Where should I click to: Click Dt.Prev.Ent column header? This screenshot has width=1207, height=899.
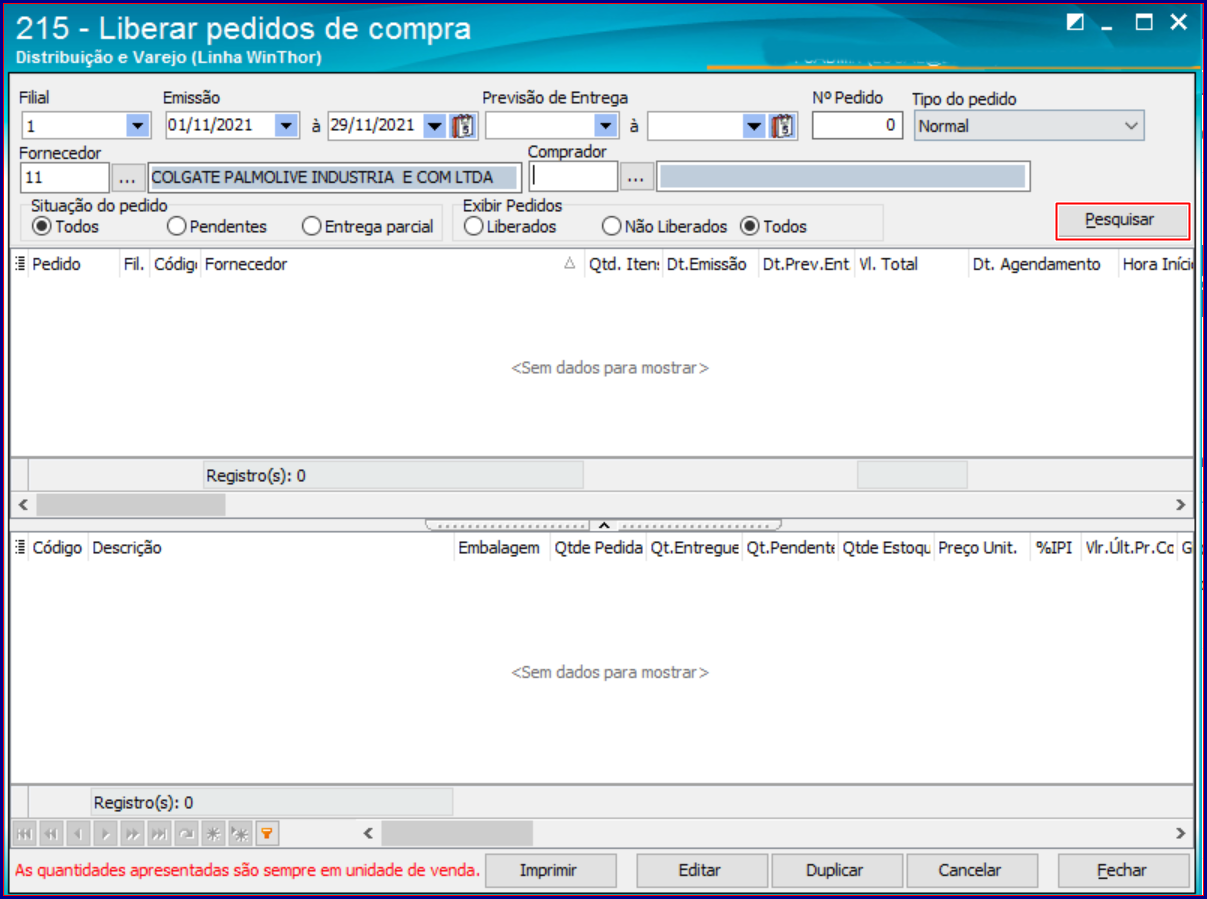806,264
